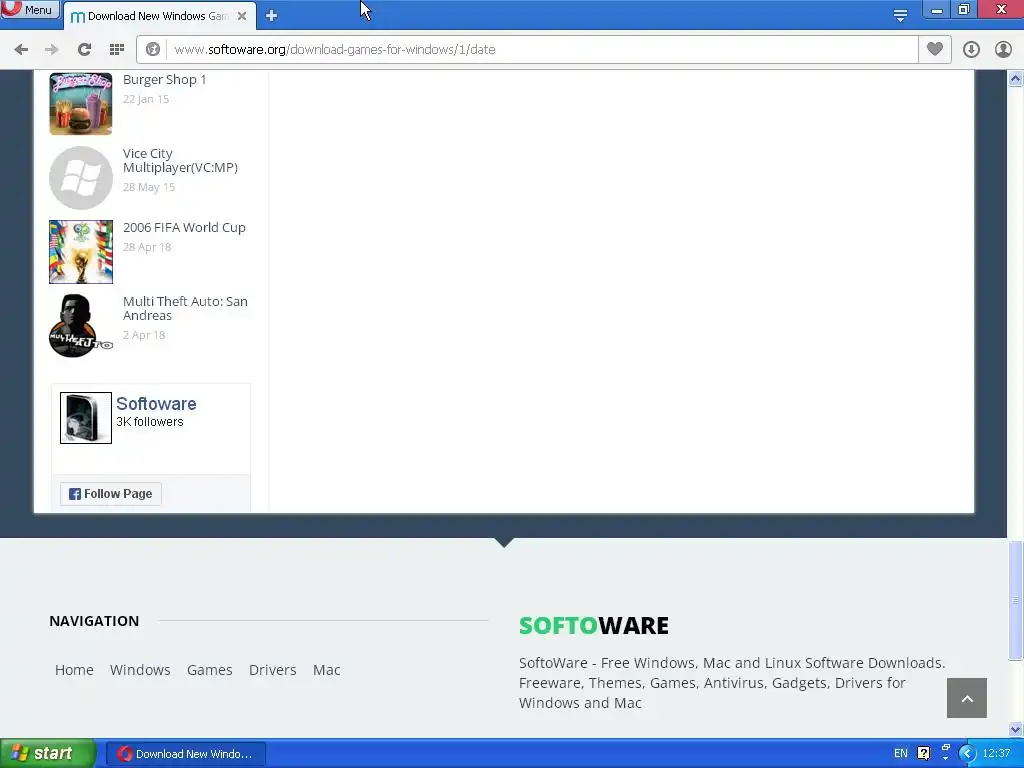1024x768 pixels.
Task: Go back with the back arrow
Action: [x=21, y=50]
